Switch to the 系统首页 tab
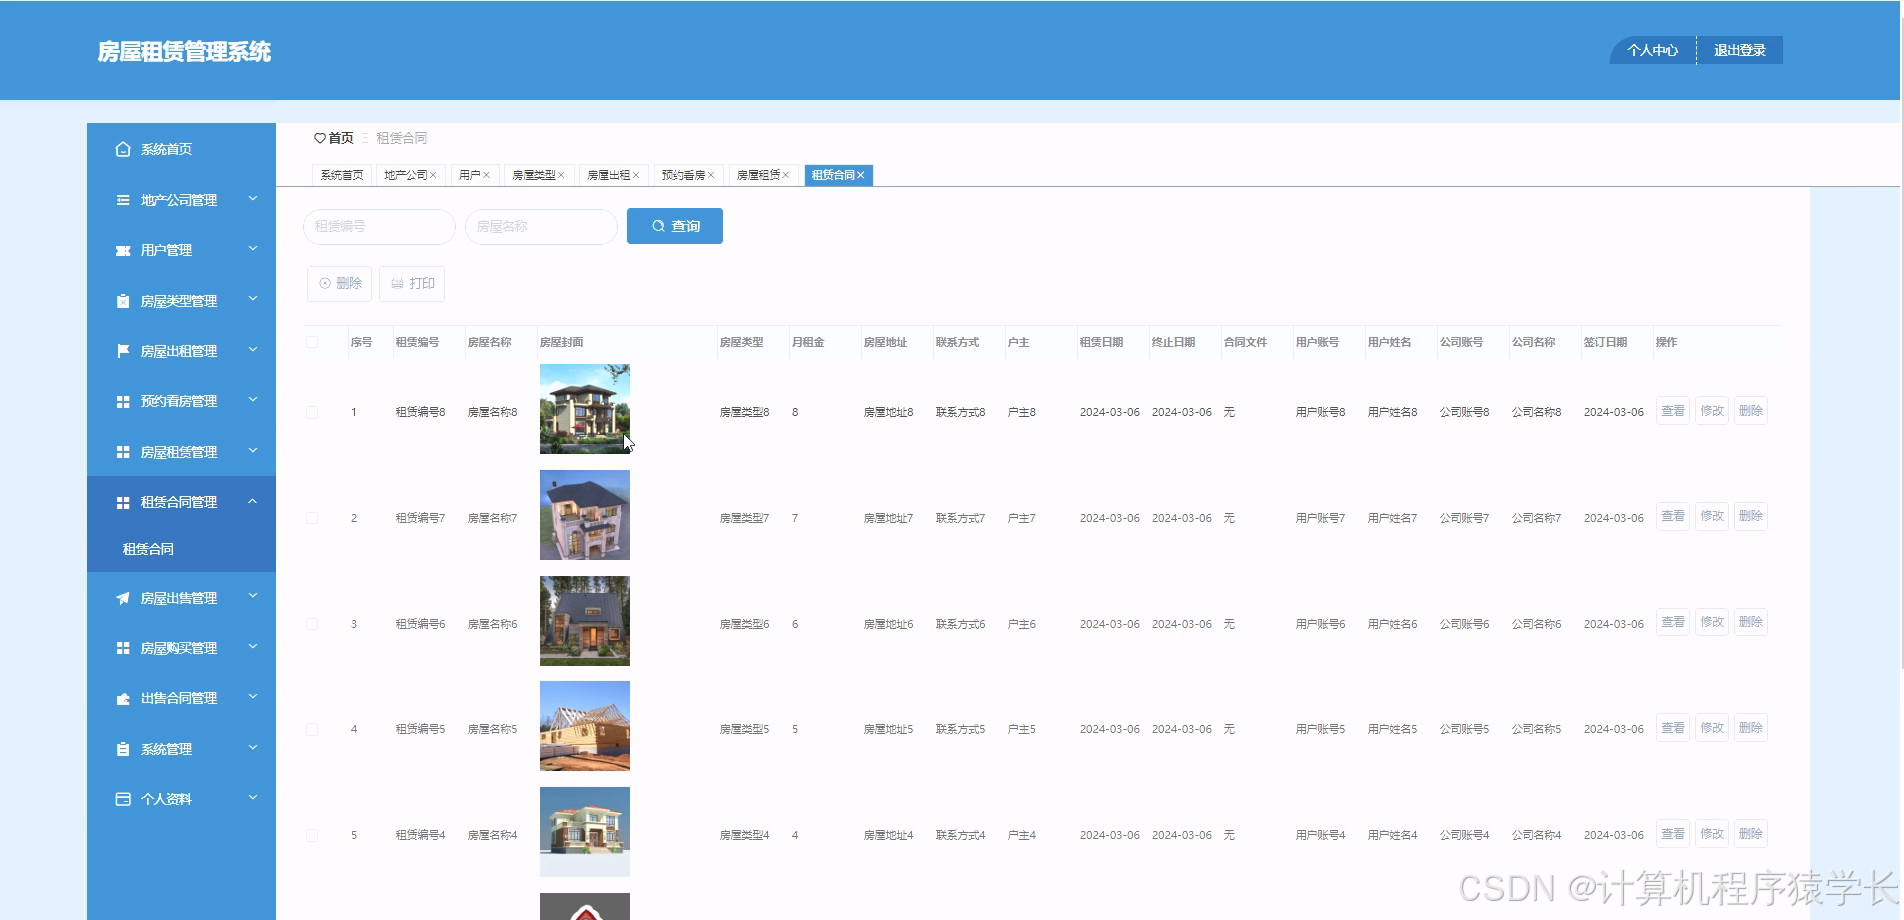 point(342,175)
